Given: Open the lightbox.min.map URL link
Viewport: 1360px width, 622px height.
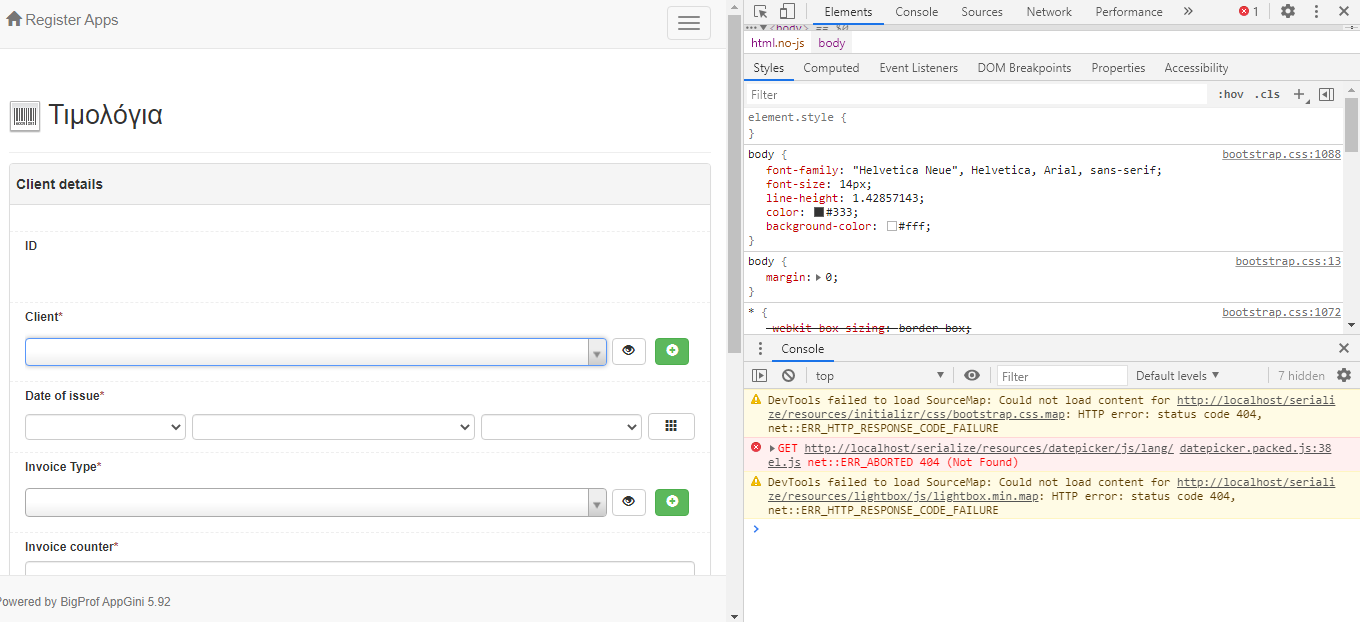Looking at the screenshot, I should click(1050, 489).
